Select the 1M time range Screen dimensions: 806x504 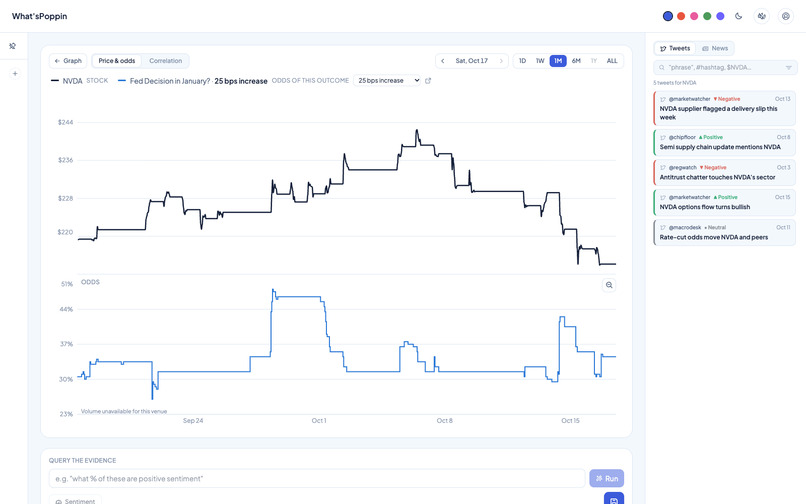pyautogui.click(x=558, y=61)
